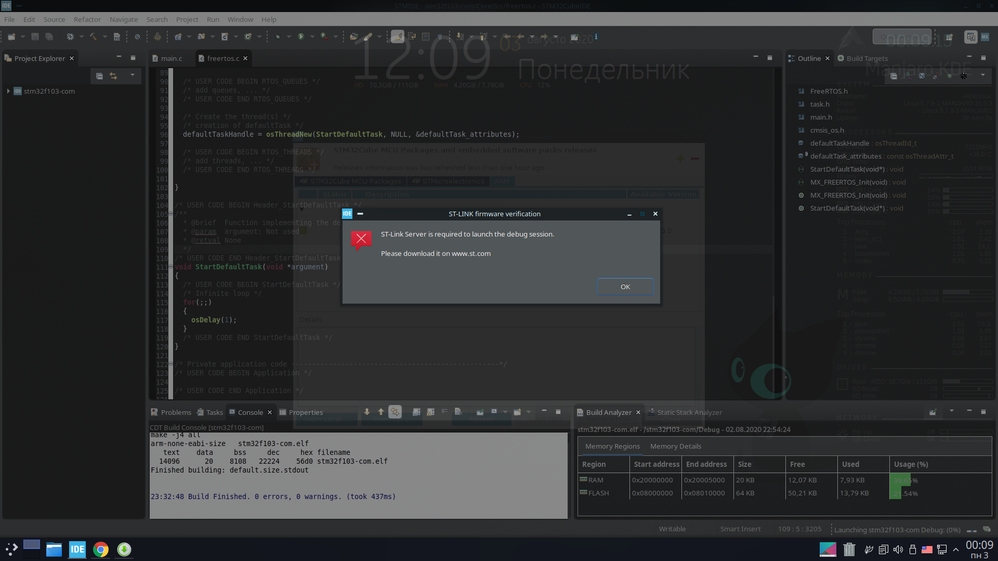Viewport: 998px width, 561px height.
Task: Toggle Hide Inactive Elements in the Outline toolbar
Action: [x=964, y=76]
